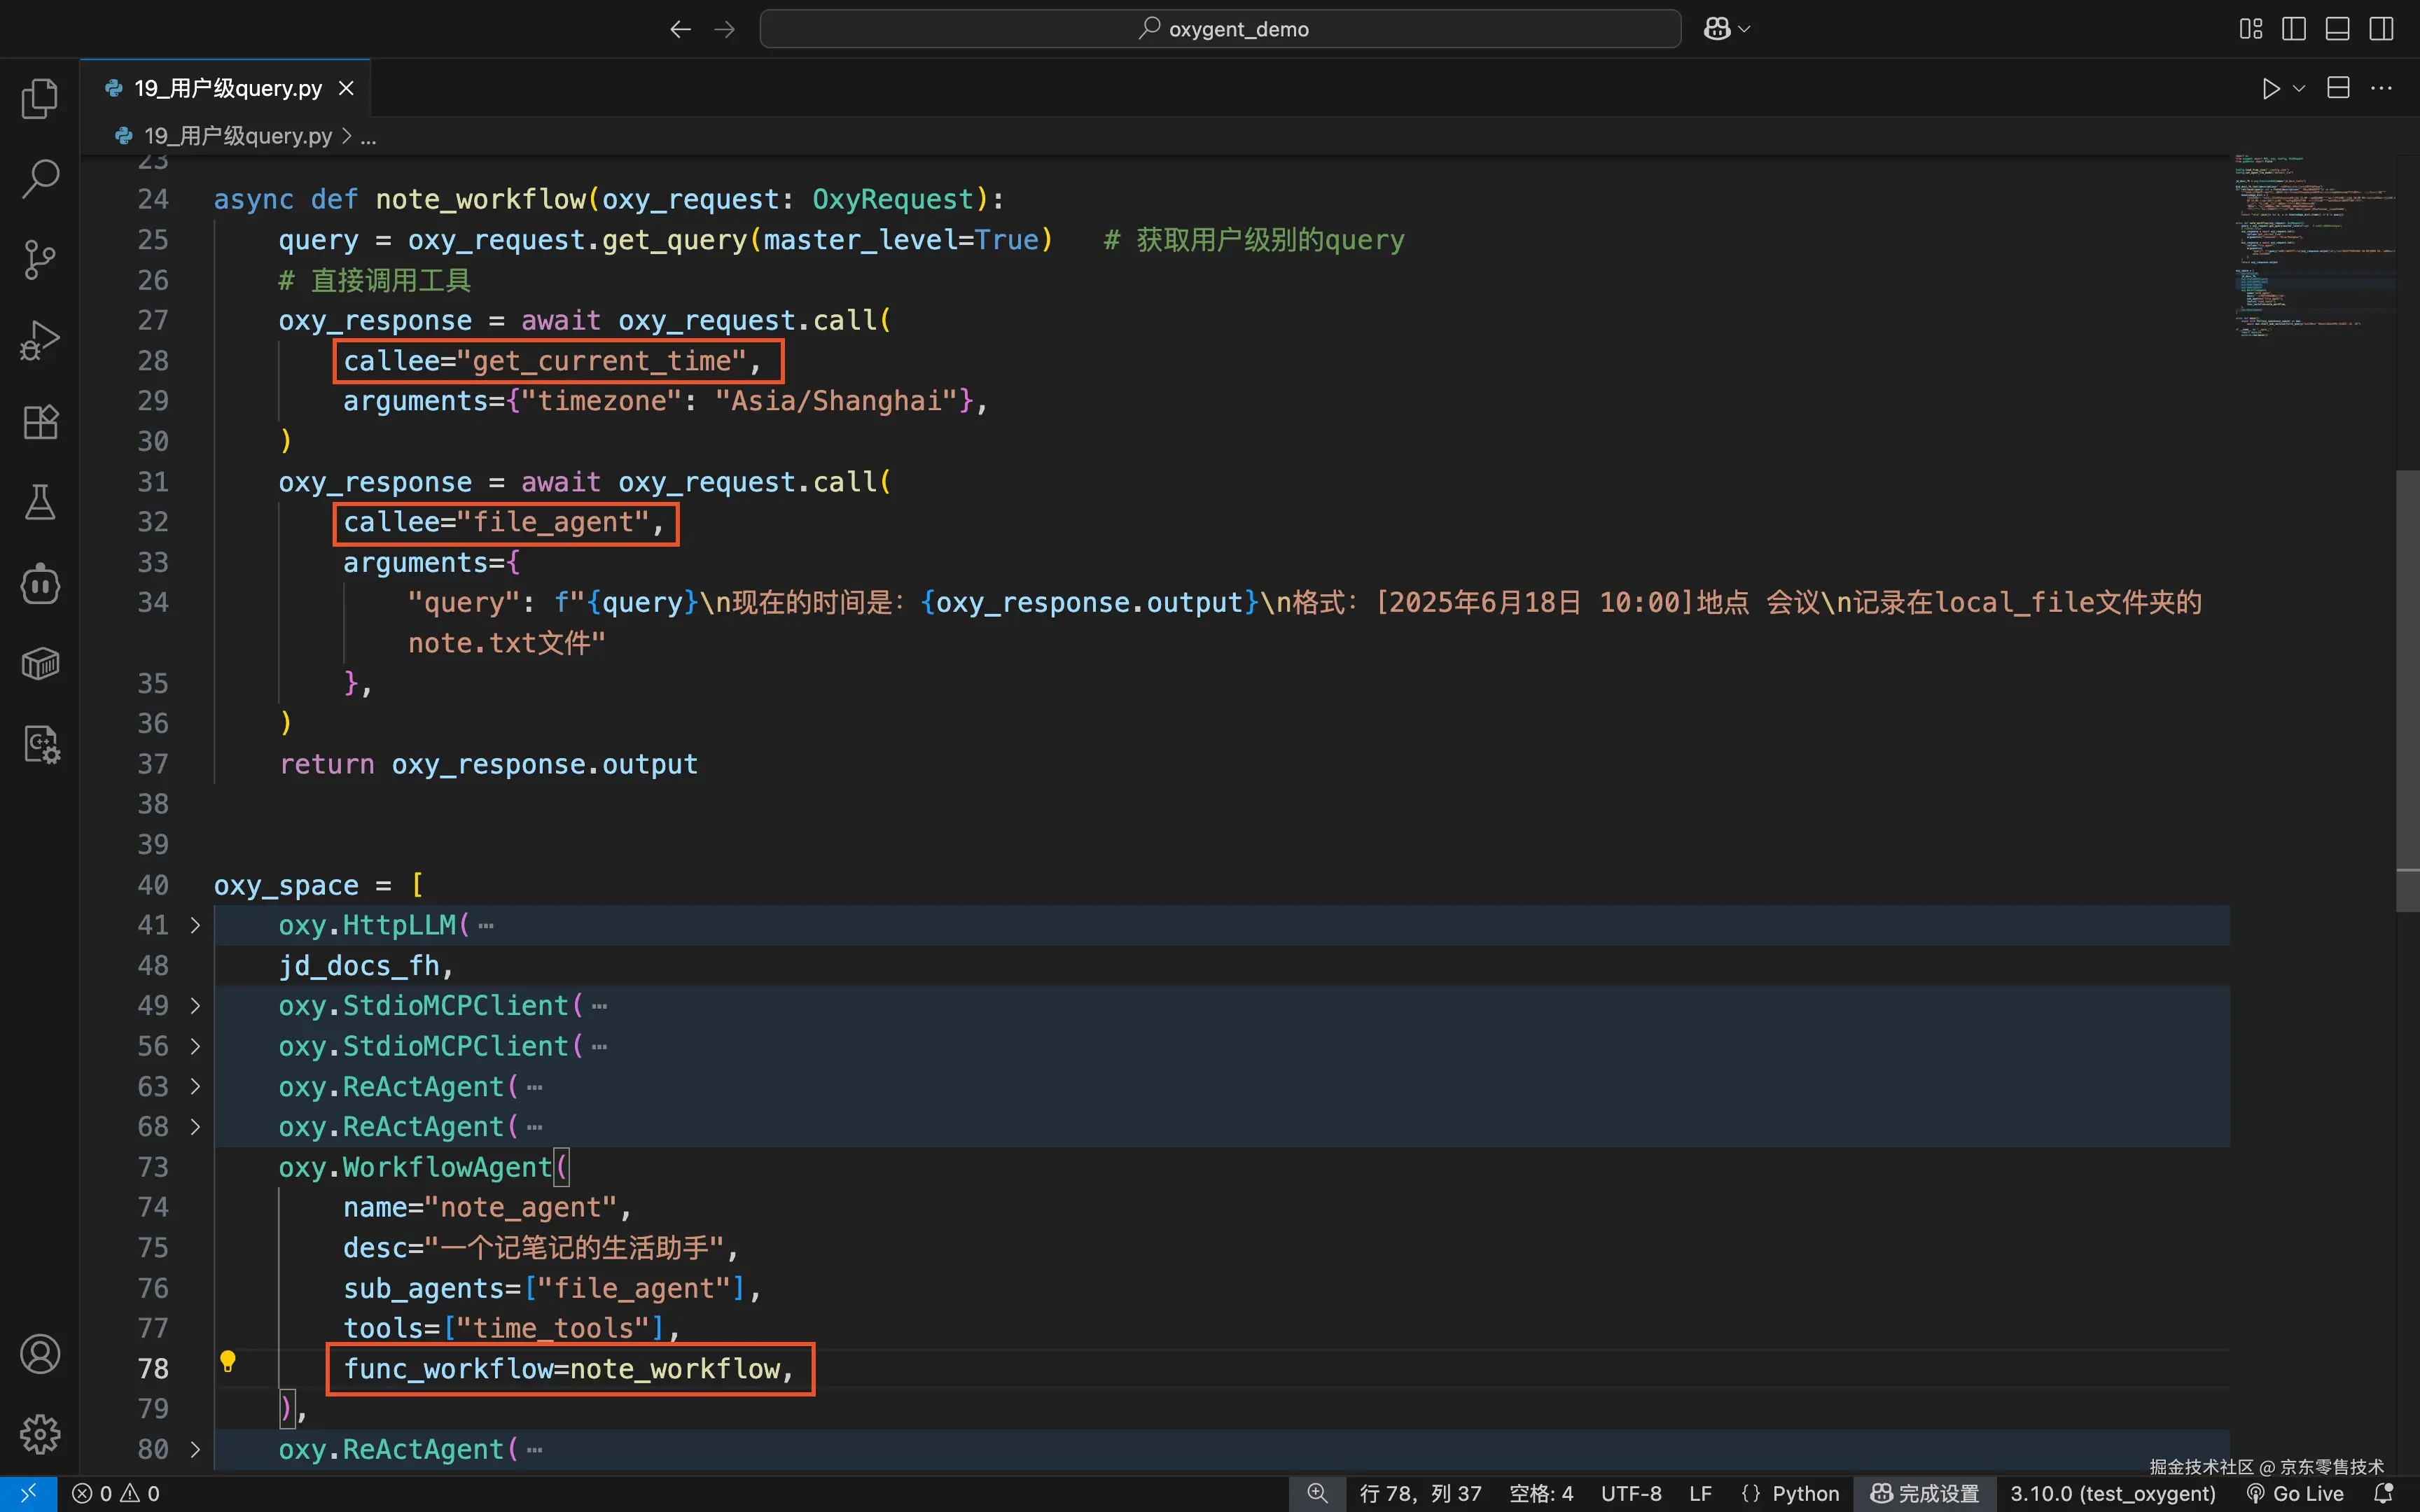
Task: Toggle the primary side bar layout button
Action: [2294, 29]
